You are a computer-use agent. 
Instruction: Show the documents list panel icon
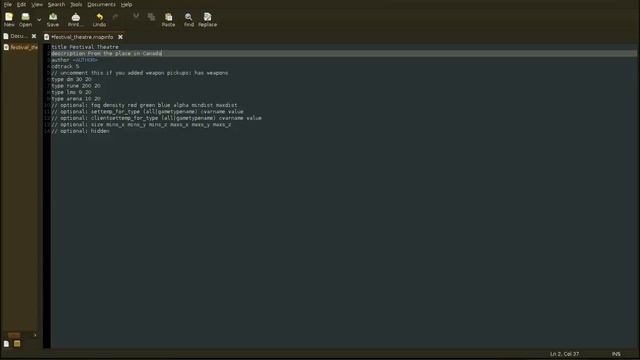6,344
